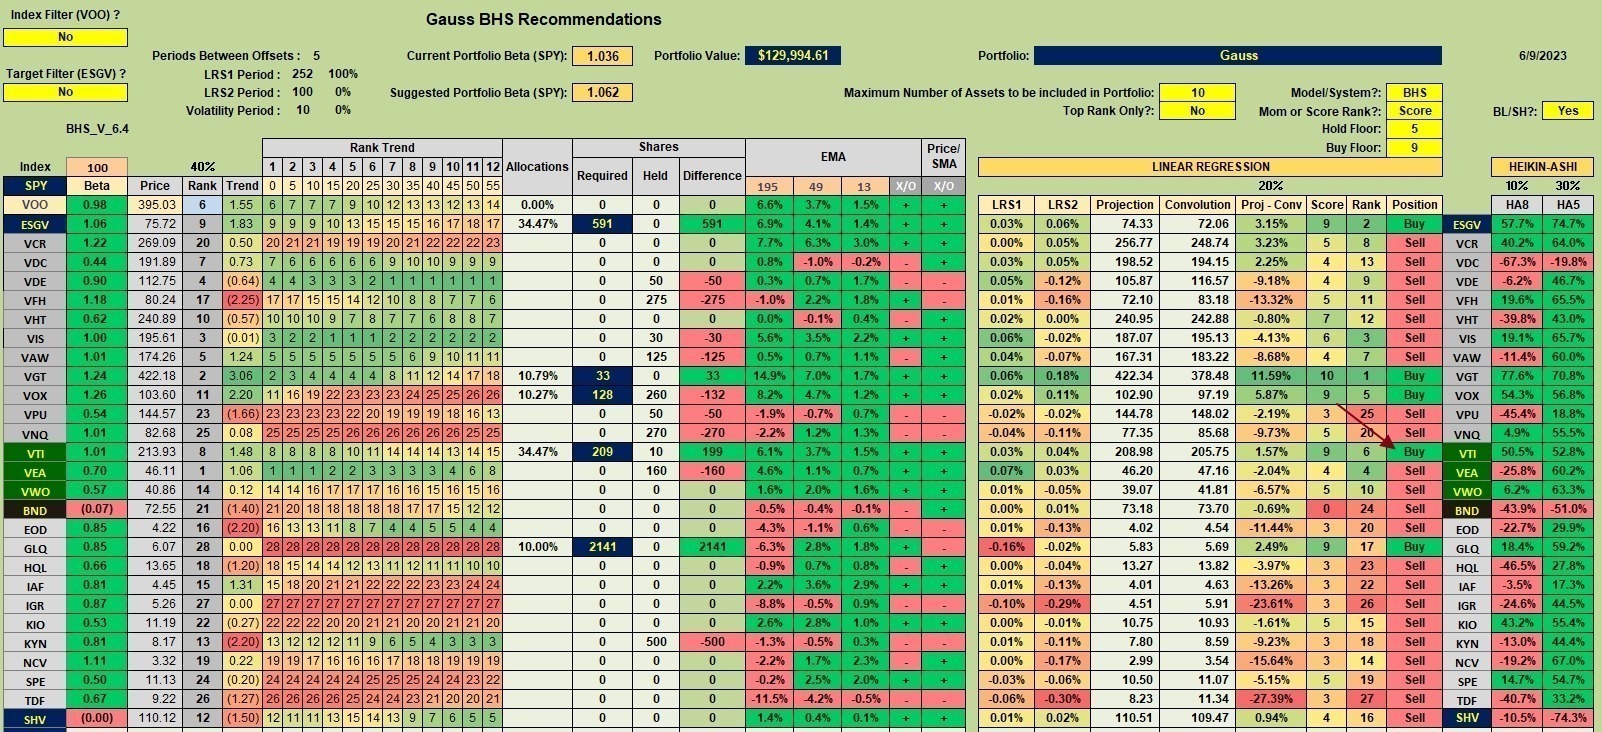Image resolution: width=1602 pixels, height=732 pixels.
Task: Select the VOO ticker cell
Action: (35, 205)
